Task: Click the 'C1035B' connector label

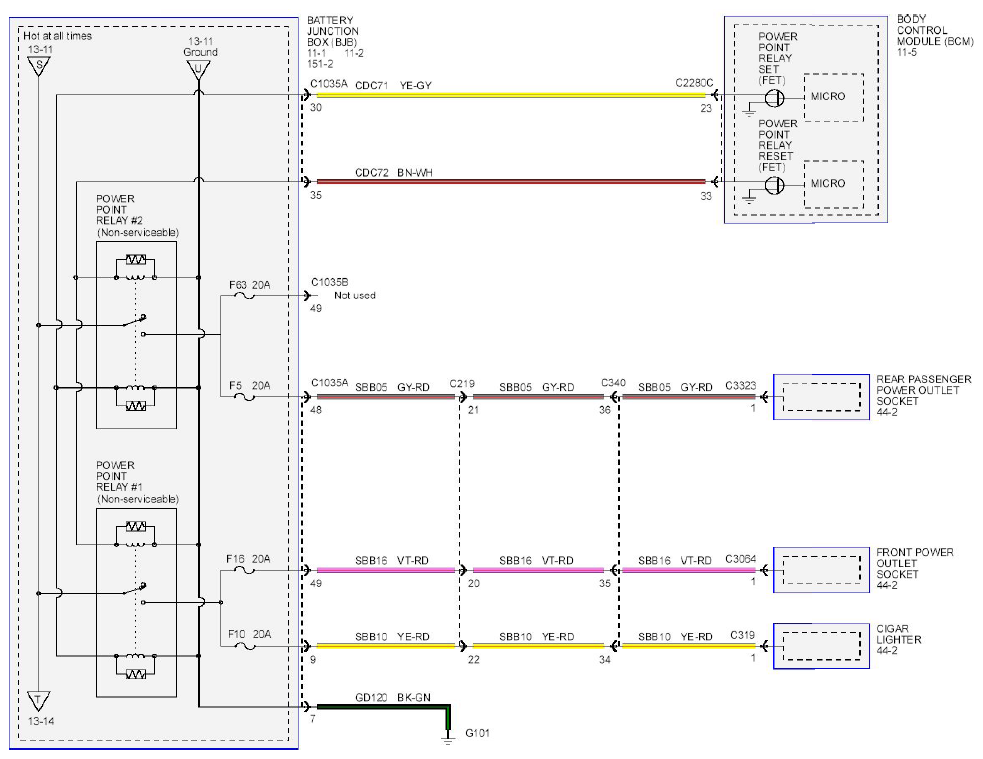Action: [x=330, y=282]
